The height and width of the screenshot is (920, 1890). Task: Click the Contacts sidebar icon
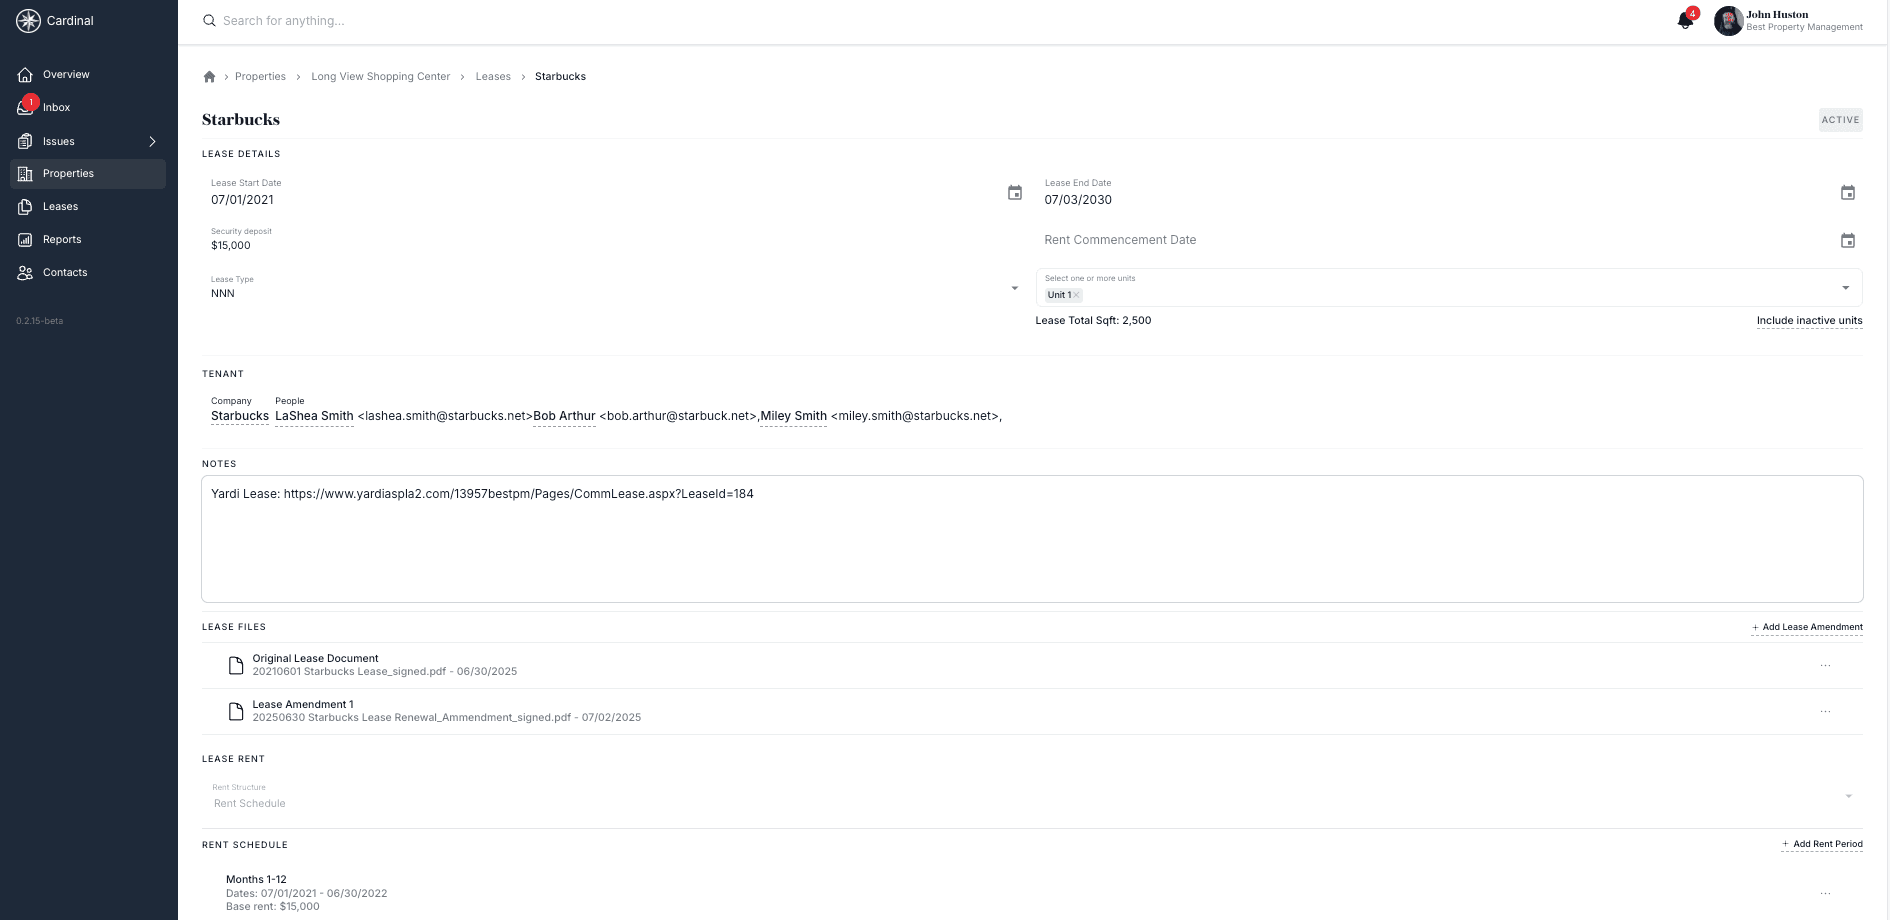point(26,272)
